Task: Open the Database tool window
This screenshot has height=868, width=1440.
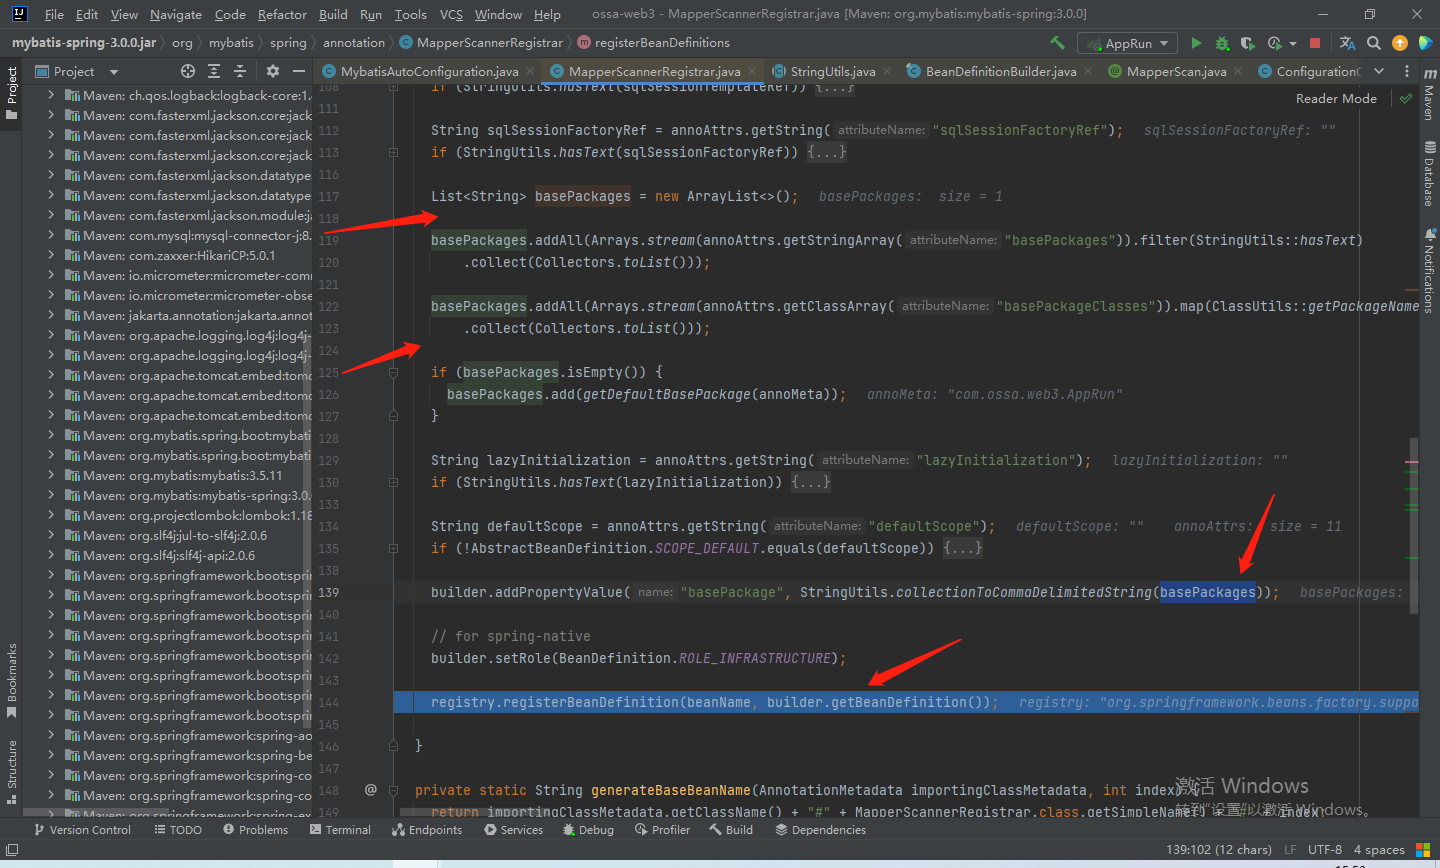Action: click(1429, 173)
